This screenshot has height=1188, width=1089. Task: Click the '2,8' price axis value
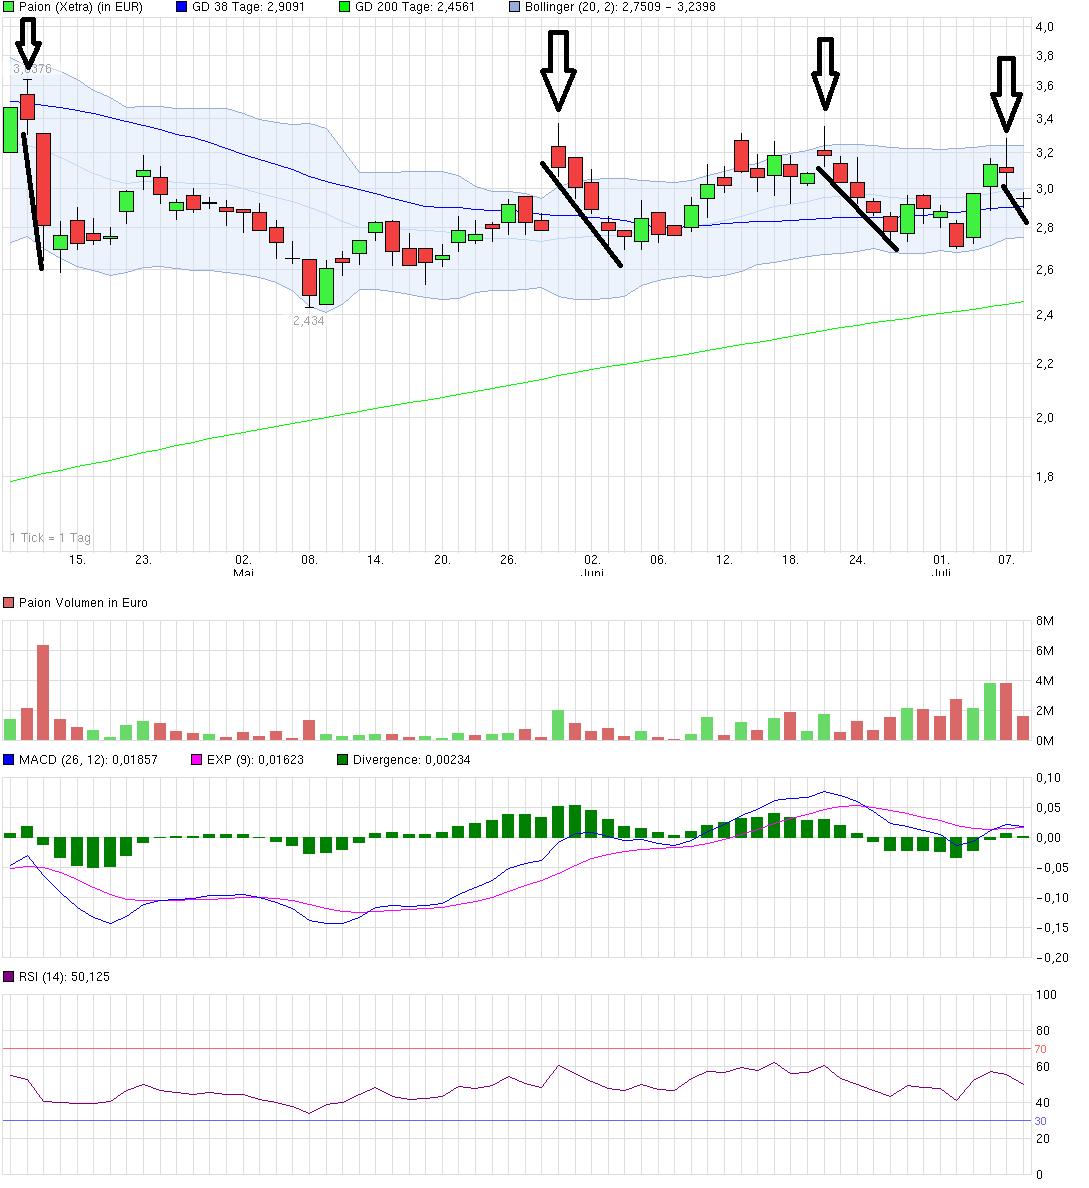click(x=1044, y=228)
